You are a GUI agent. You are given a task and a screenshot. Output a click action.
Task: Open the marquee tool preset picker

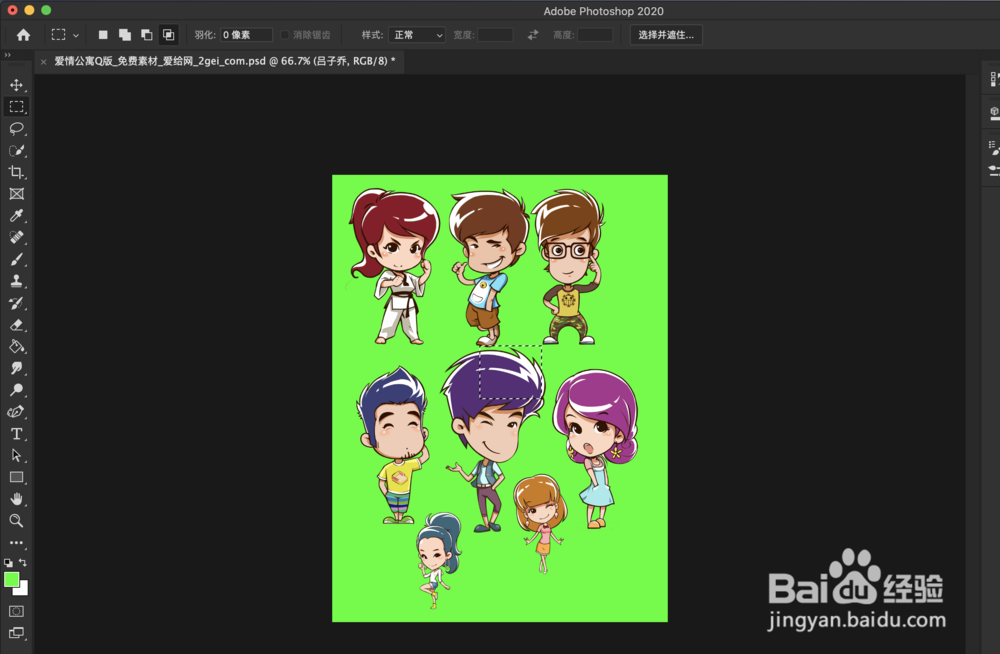click(65, 35)
